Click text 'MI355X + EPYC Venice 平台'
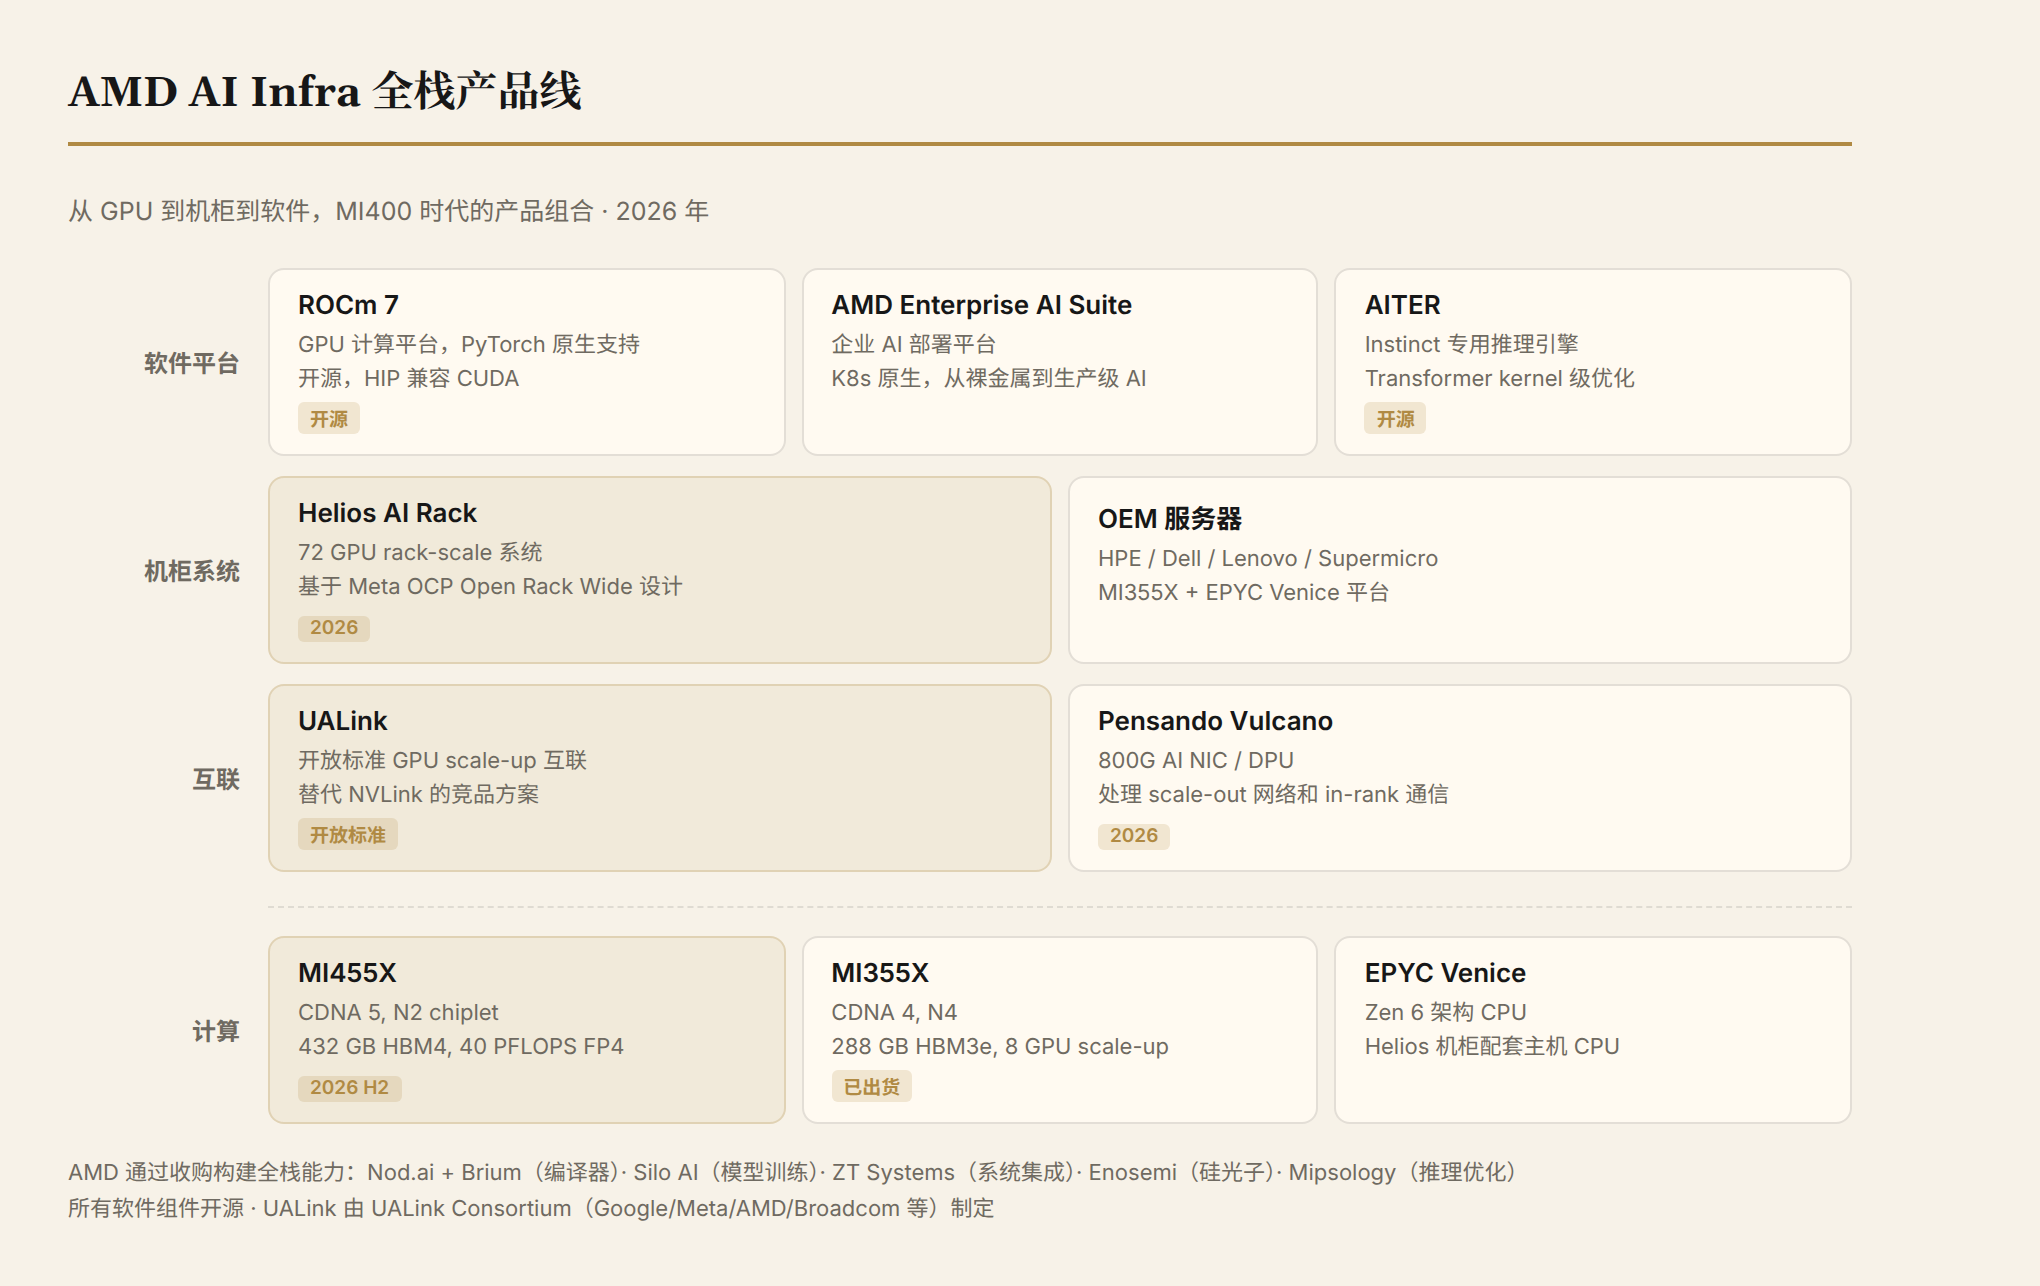 click(1244, 592)
